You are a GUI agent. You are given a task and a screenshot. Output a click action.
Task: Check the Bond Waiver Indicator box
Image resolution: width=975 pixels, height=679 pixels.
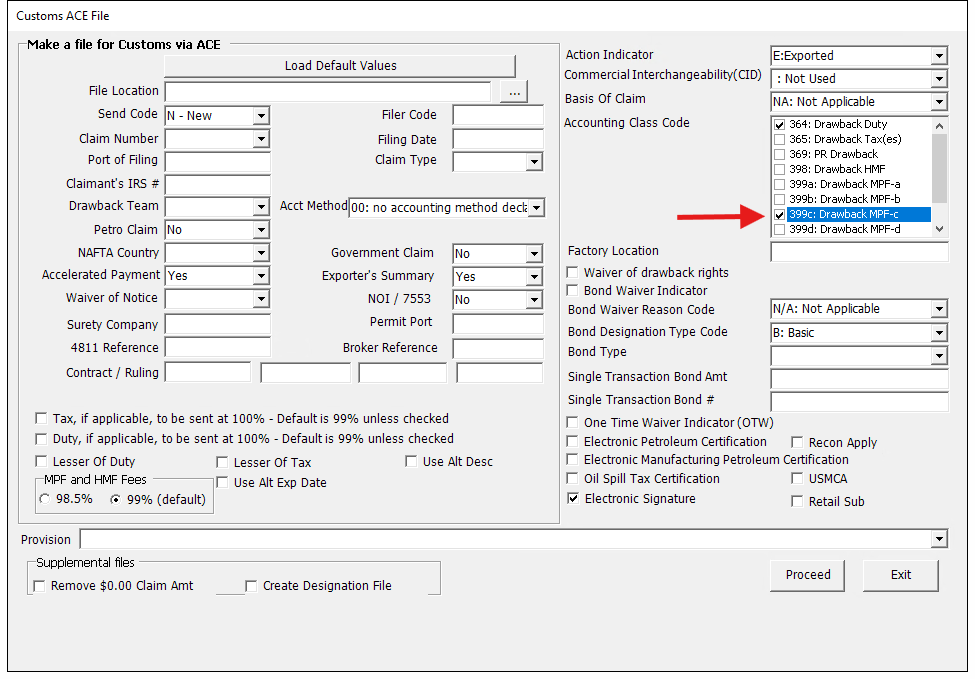573,290
